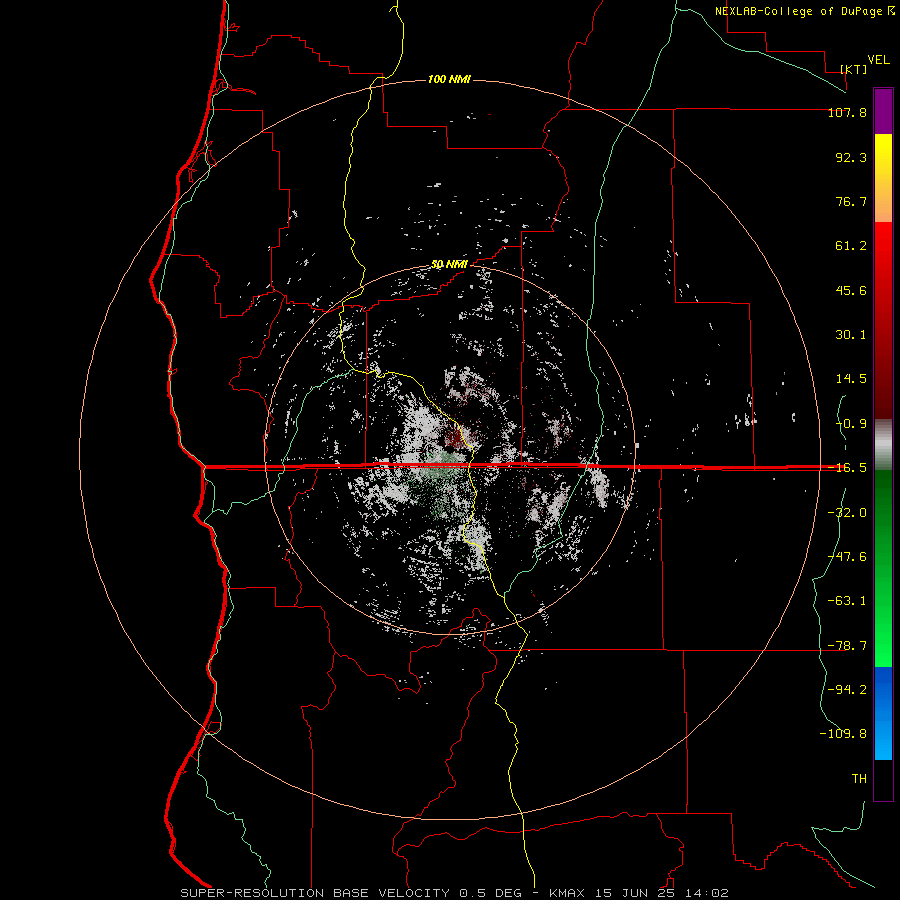Click the VEL legend heading
This screenshot has height=900, width=900.
coord(878,60)
